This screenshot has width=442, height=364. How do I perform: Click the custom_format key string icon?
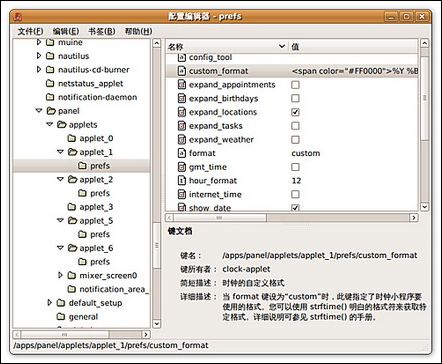181,71
